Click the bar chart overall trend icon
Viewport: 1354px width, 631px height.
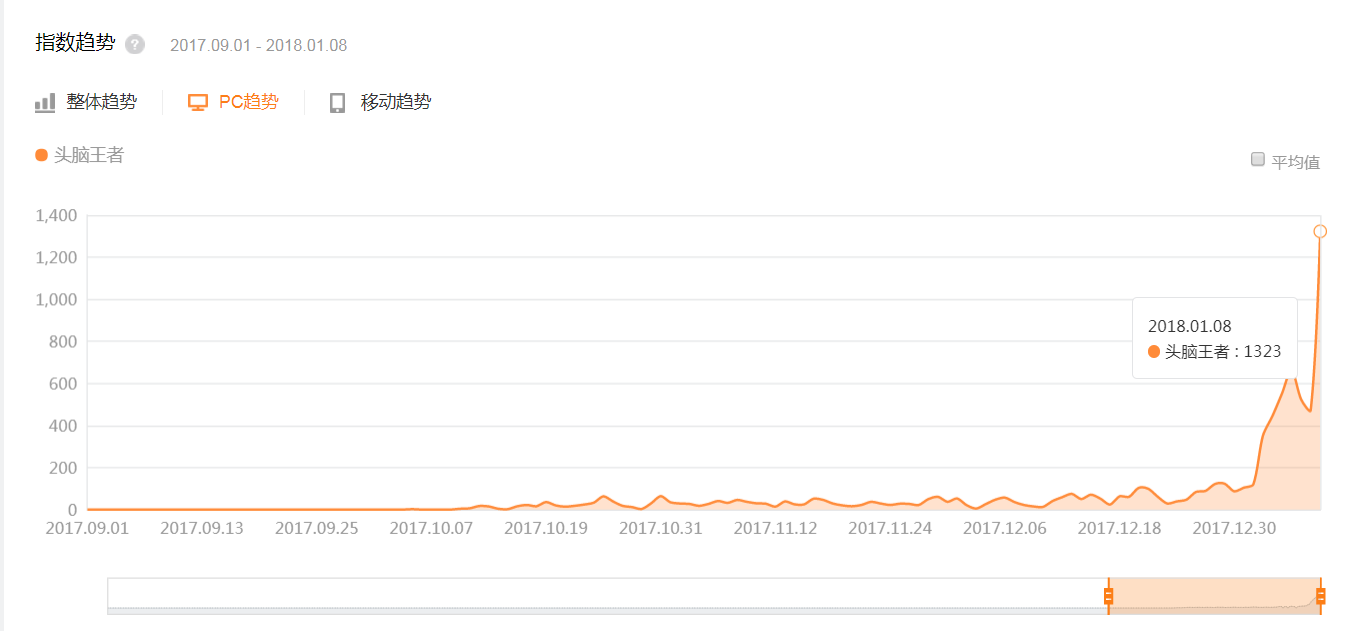pyautogui.click(x=45, y=102)
